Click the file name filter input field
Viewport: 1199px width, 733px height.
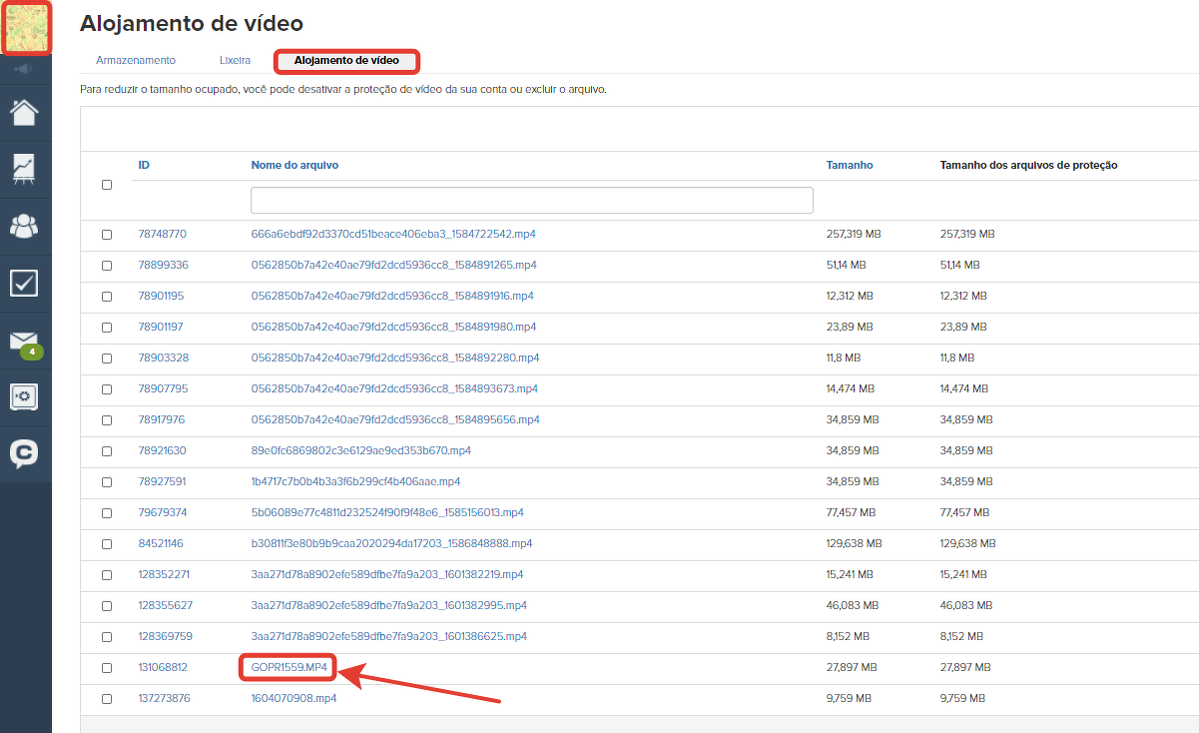tap(531, 200)
